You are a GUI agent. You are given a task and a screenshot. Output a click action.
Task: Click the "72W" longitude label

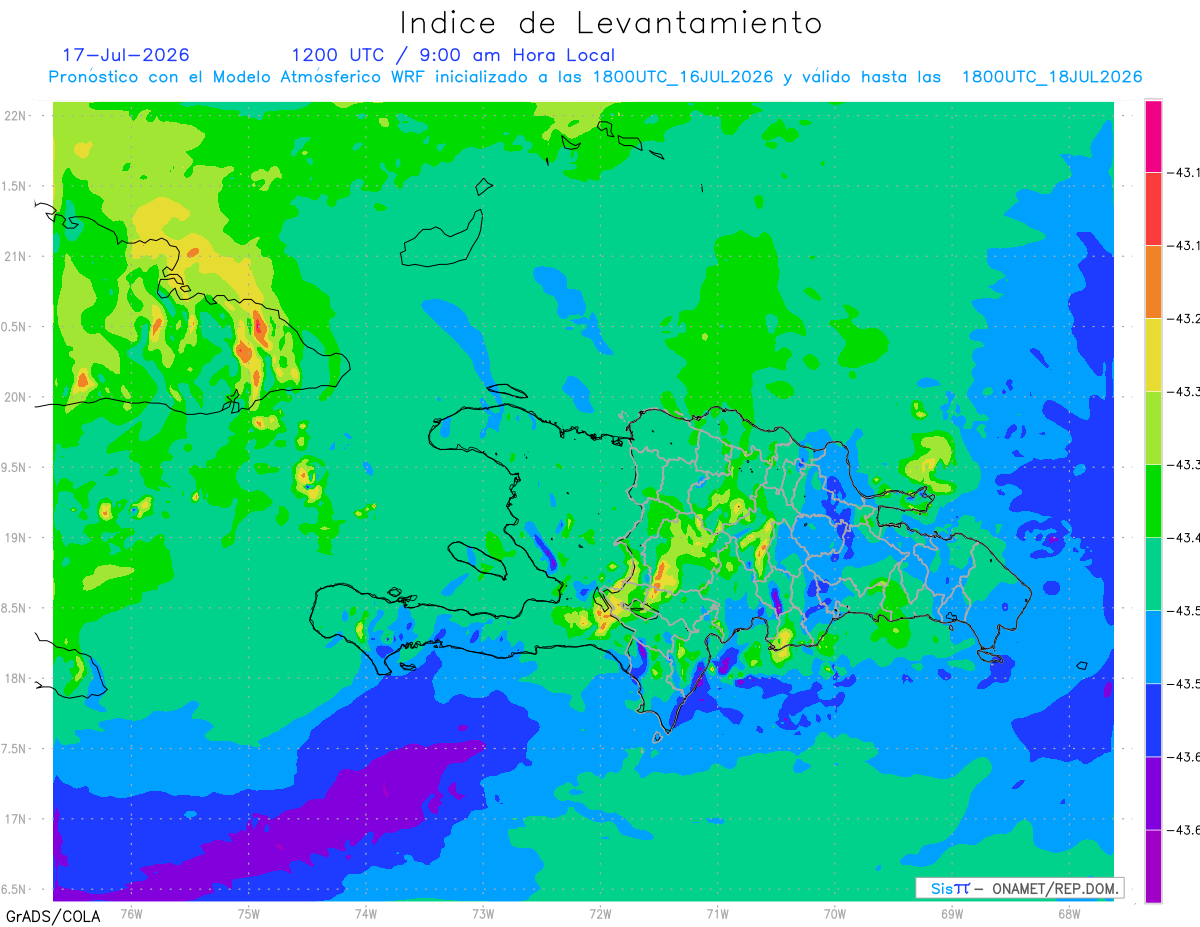pyautogui.click(x=600, y=913)
